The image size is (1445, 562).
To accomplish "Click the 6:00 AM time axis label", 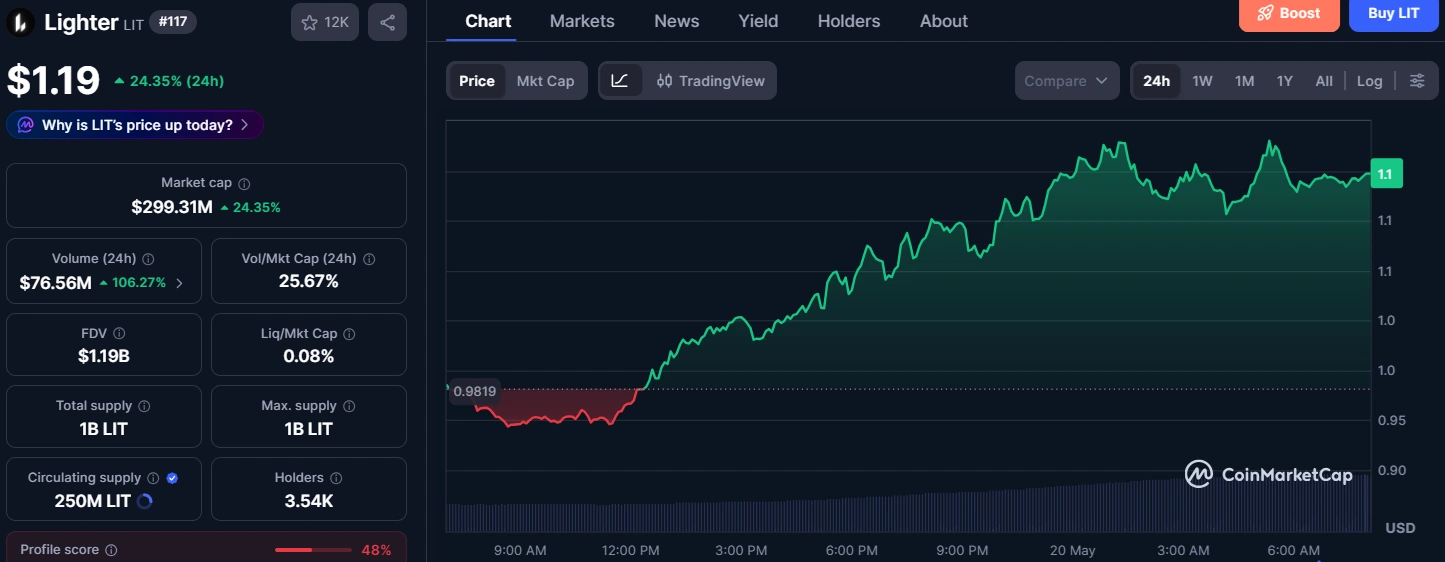I will tap(1293, 551).
